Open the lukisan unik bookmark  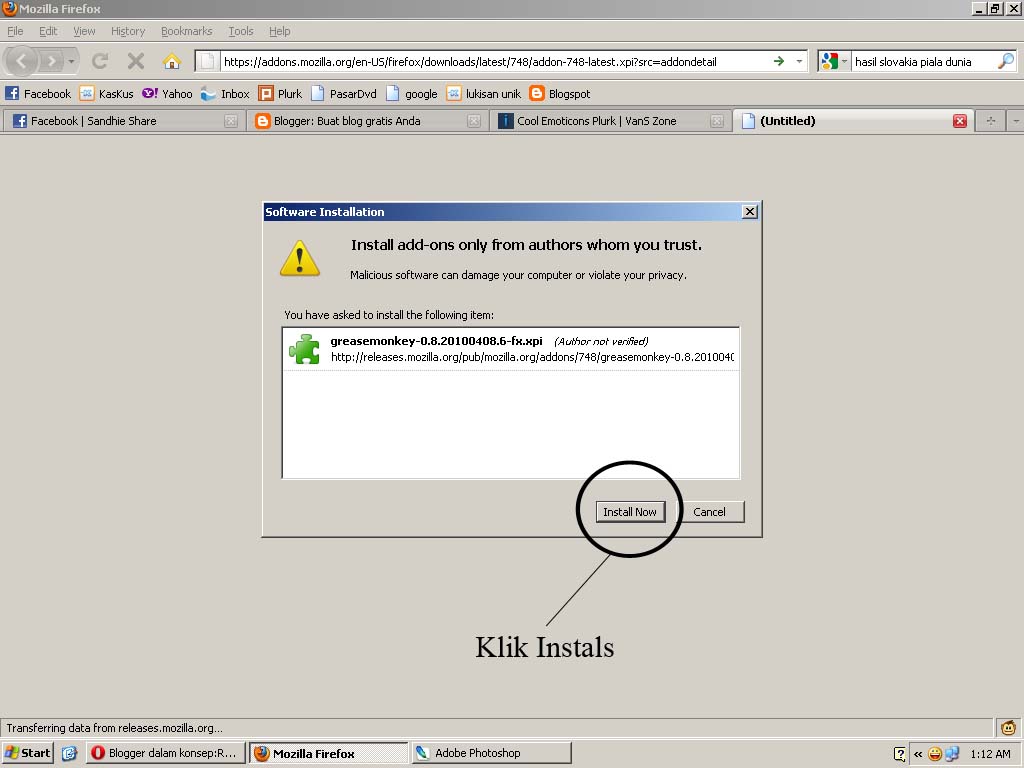(484, 93)
